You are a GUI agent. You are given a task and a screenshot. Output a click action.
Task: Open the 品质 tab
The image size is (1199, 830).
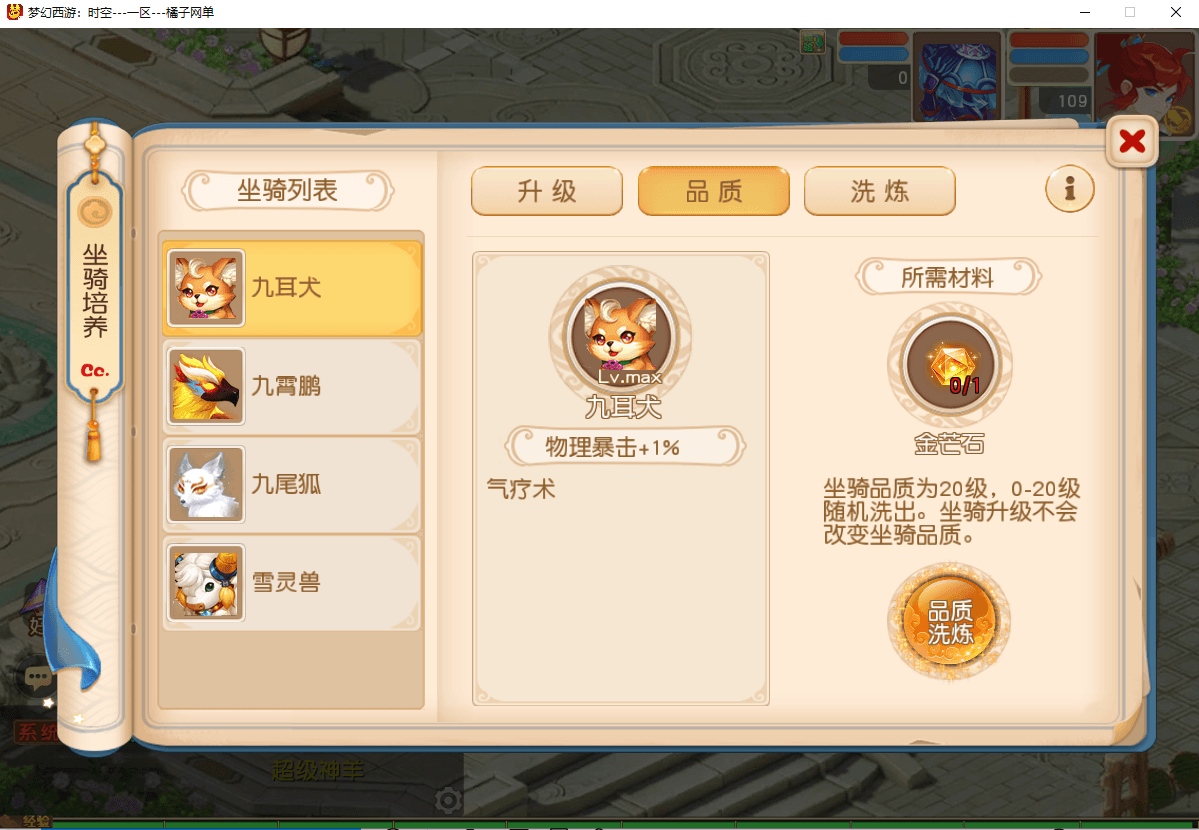[713, 191]
